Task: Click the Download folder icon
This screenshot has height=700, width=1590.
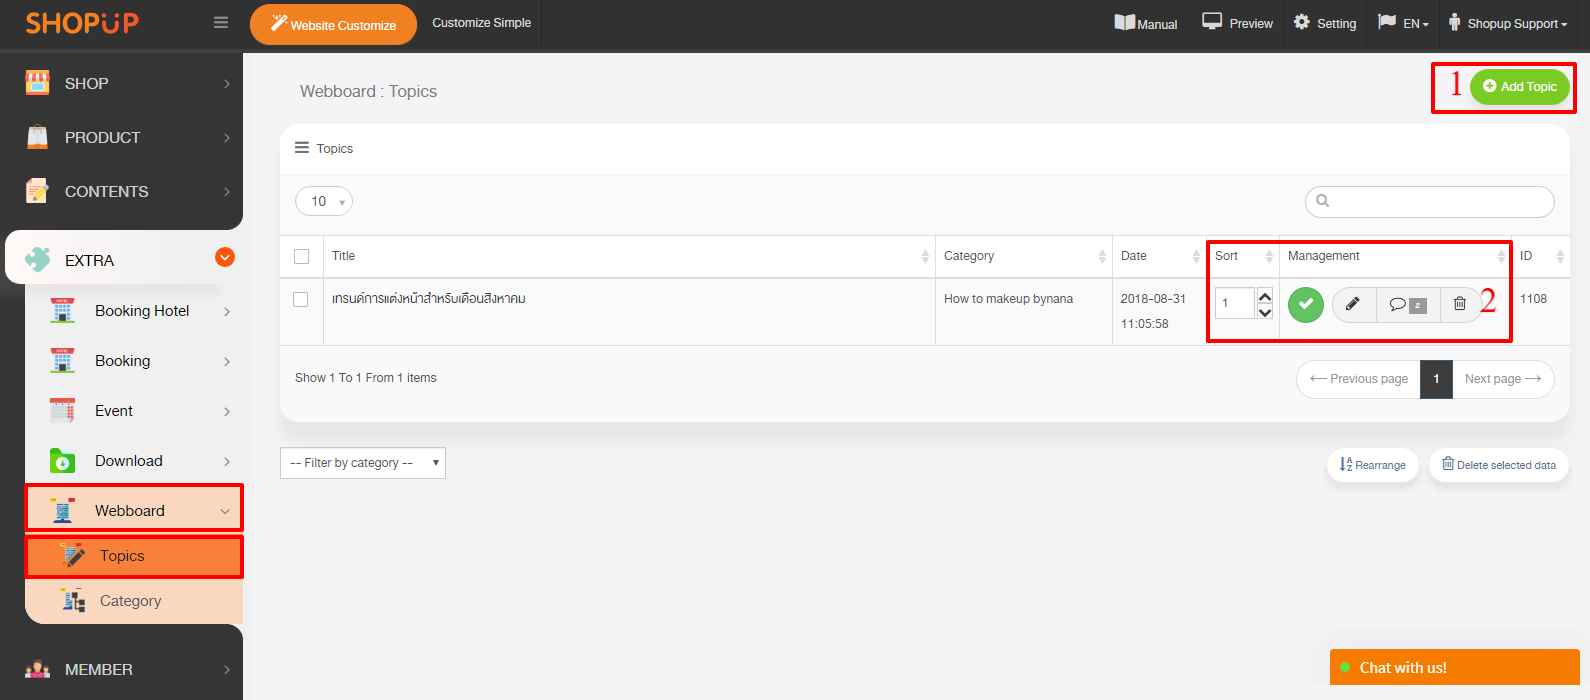Action: tap(62, 461)
